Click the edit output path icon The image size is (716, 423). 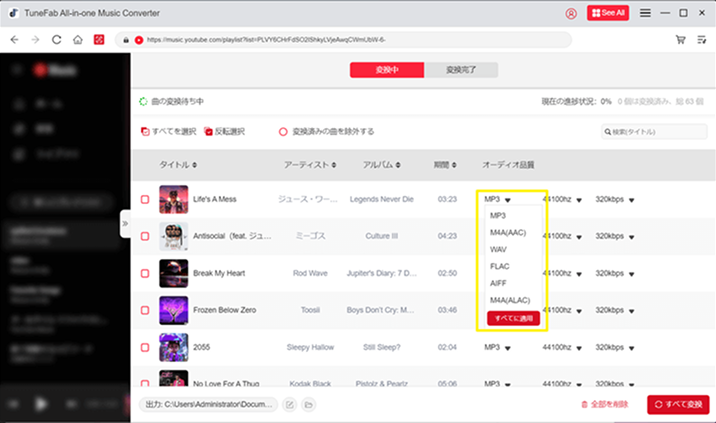click(x=290, y=404)
